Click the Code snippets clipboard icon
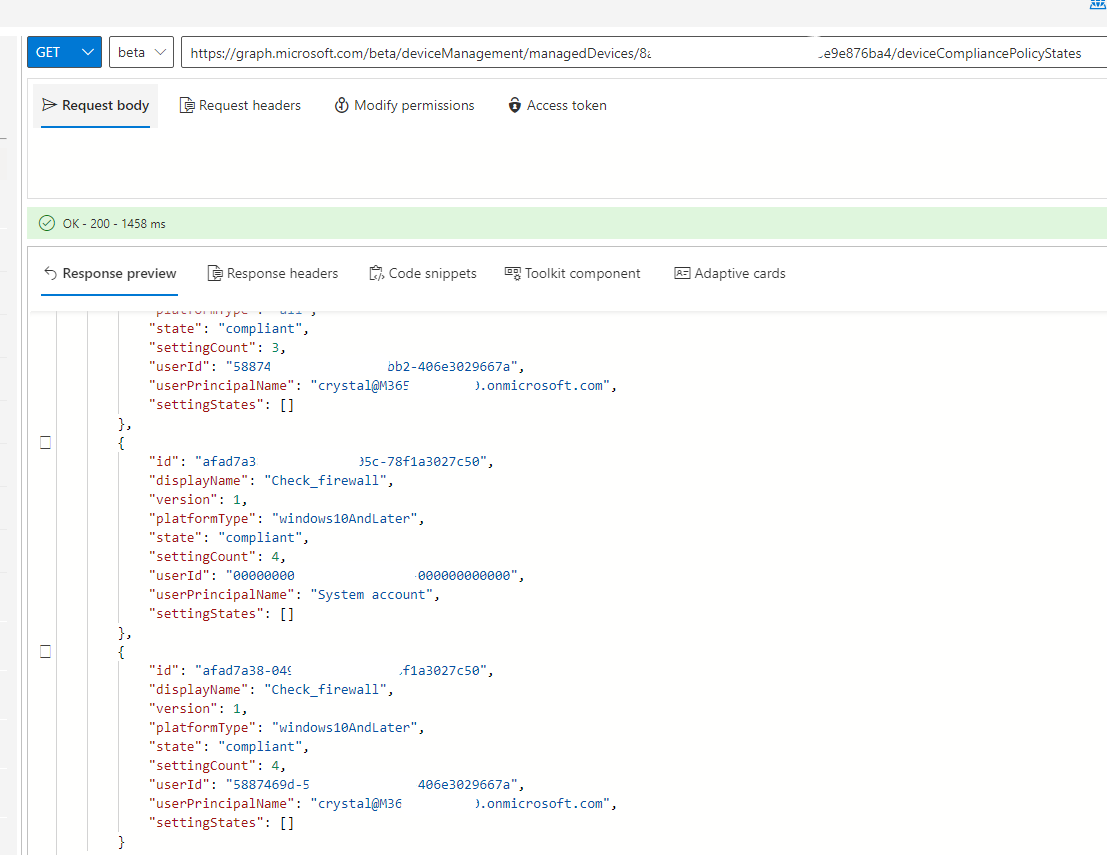1107x855 pixels. (376, 273)
